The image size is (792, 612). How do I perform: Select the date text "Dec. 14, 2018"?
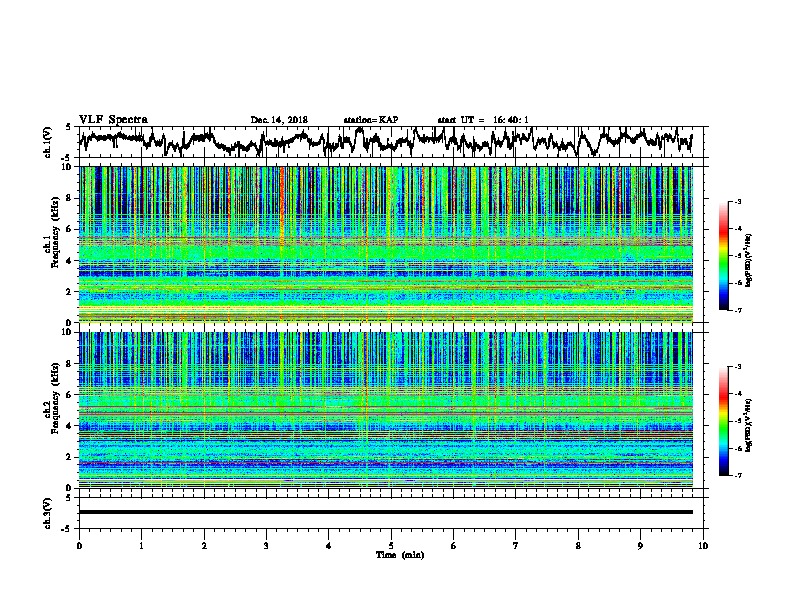pyautogui.click(x=279, y=120)
